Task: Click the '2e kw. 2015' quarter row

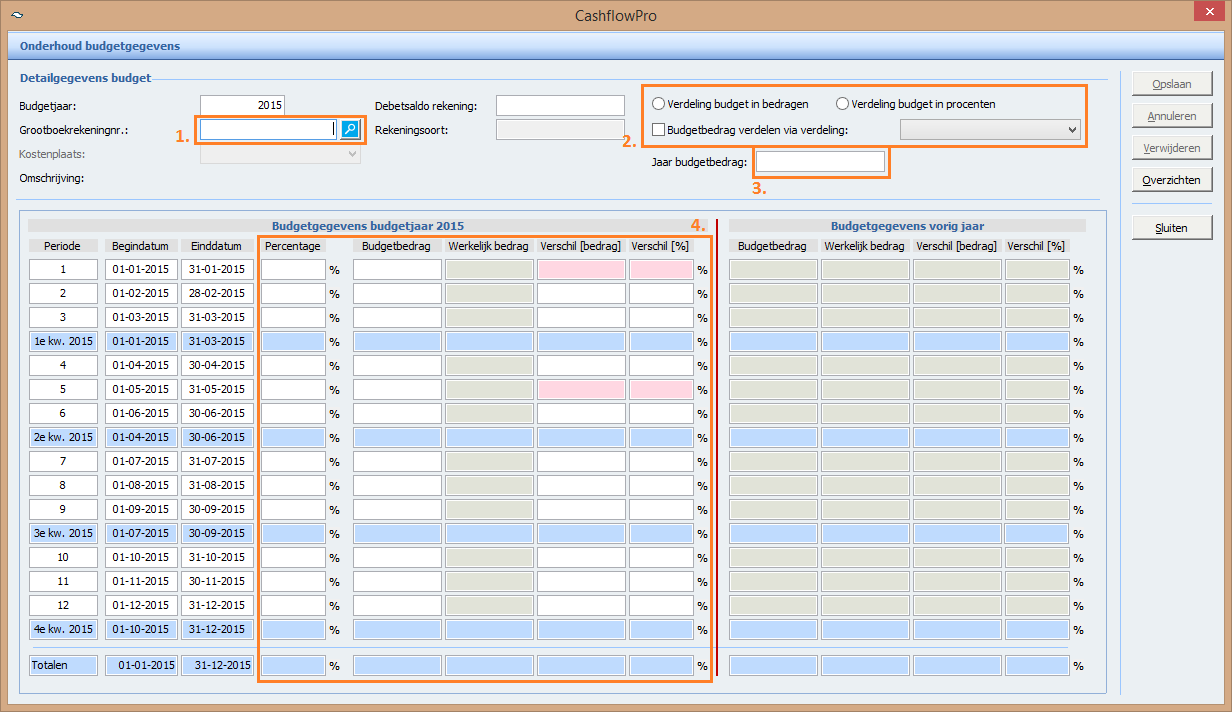Action: [x=63, y=437]
